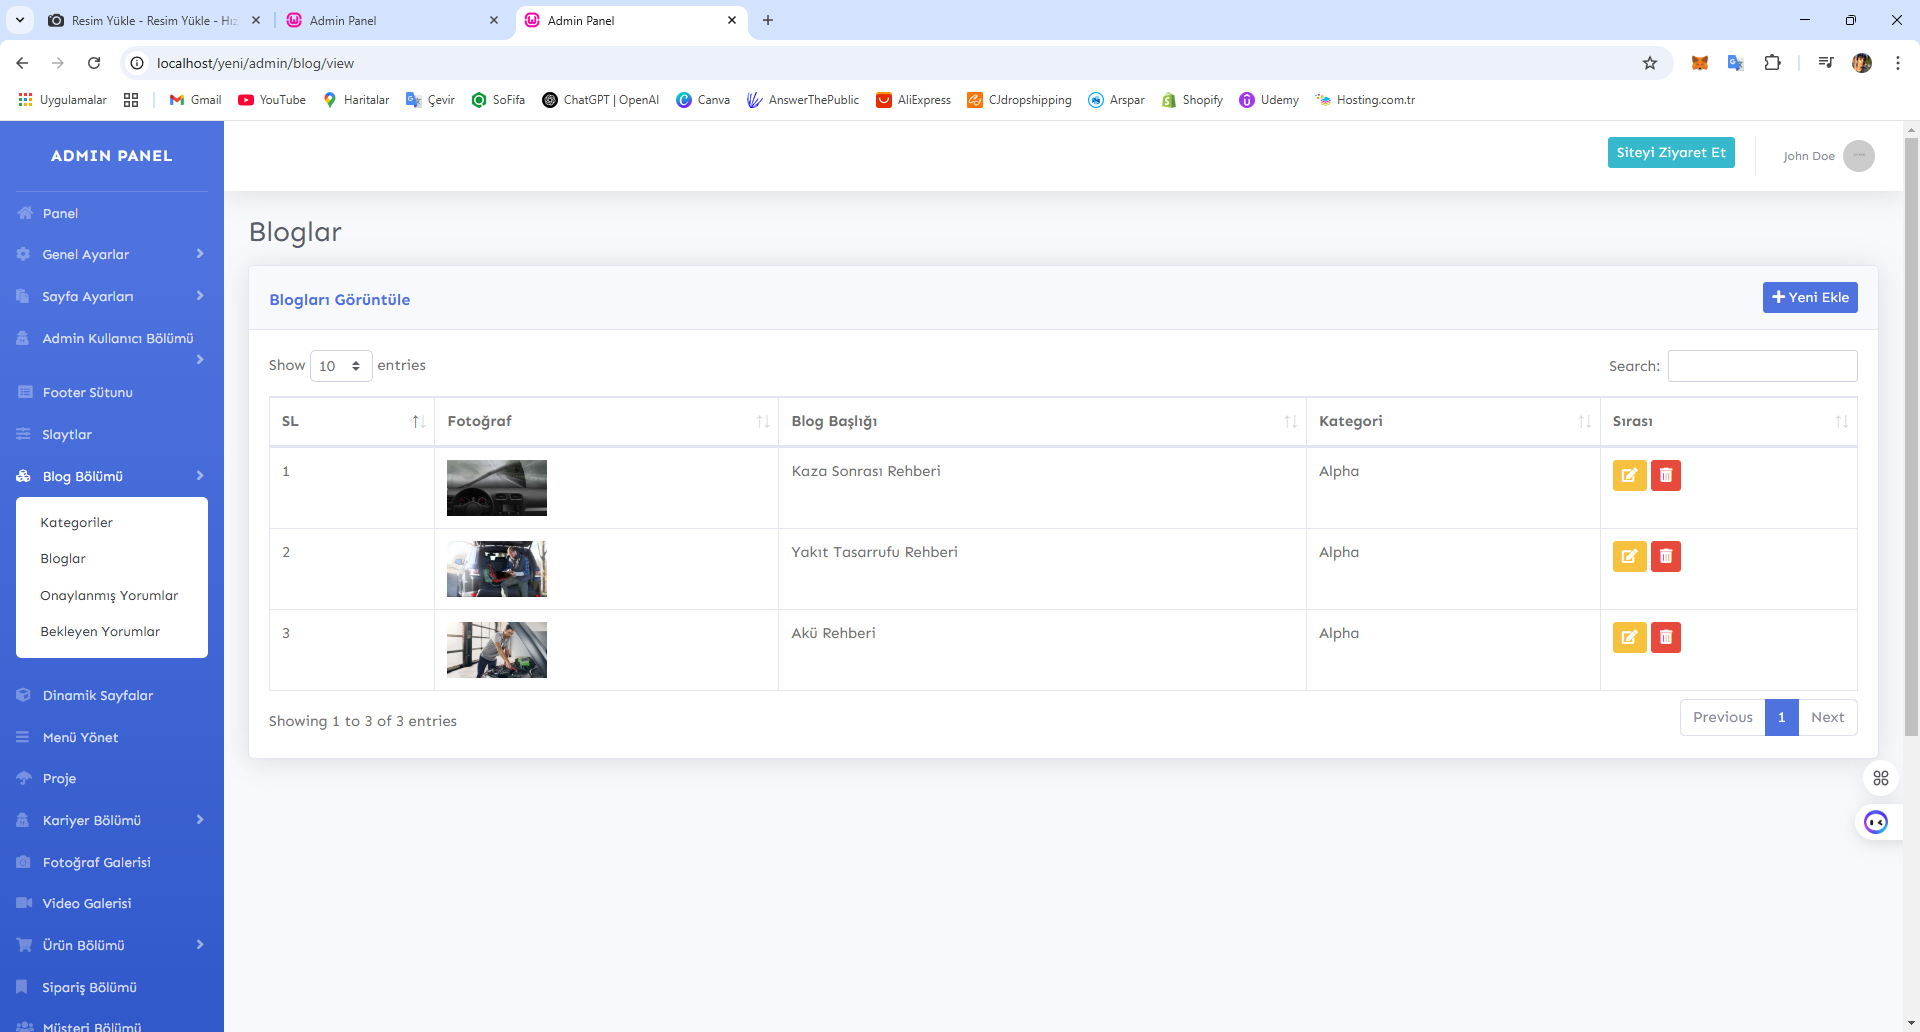Select Kategoriler in the blog submenu
1920x1032 pixels.
tap(76, 522)
